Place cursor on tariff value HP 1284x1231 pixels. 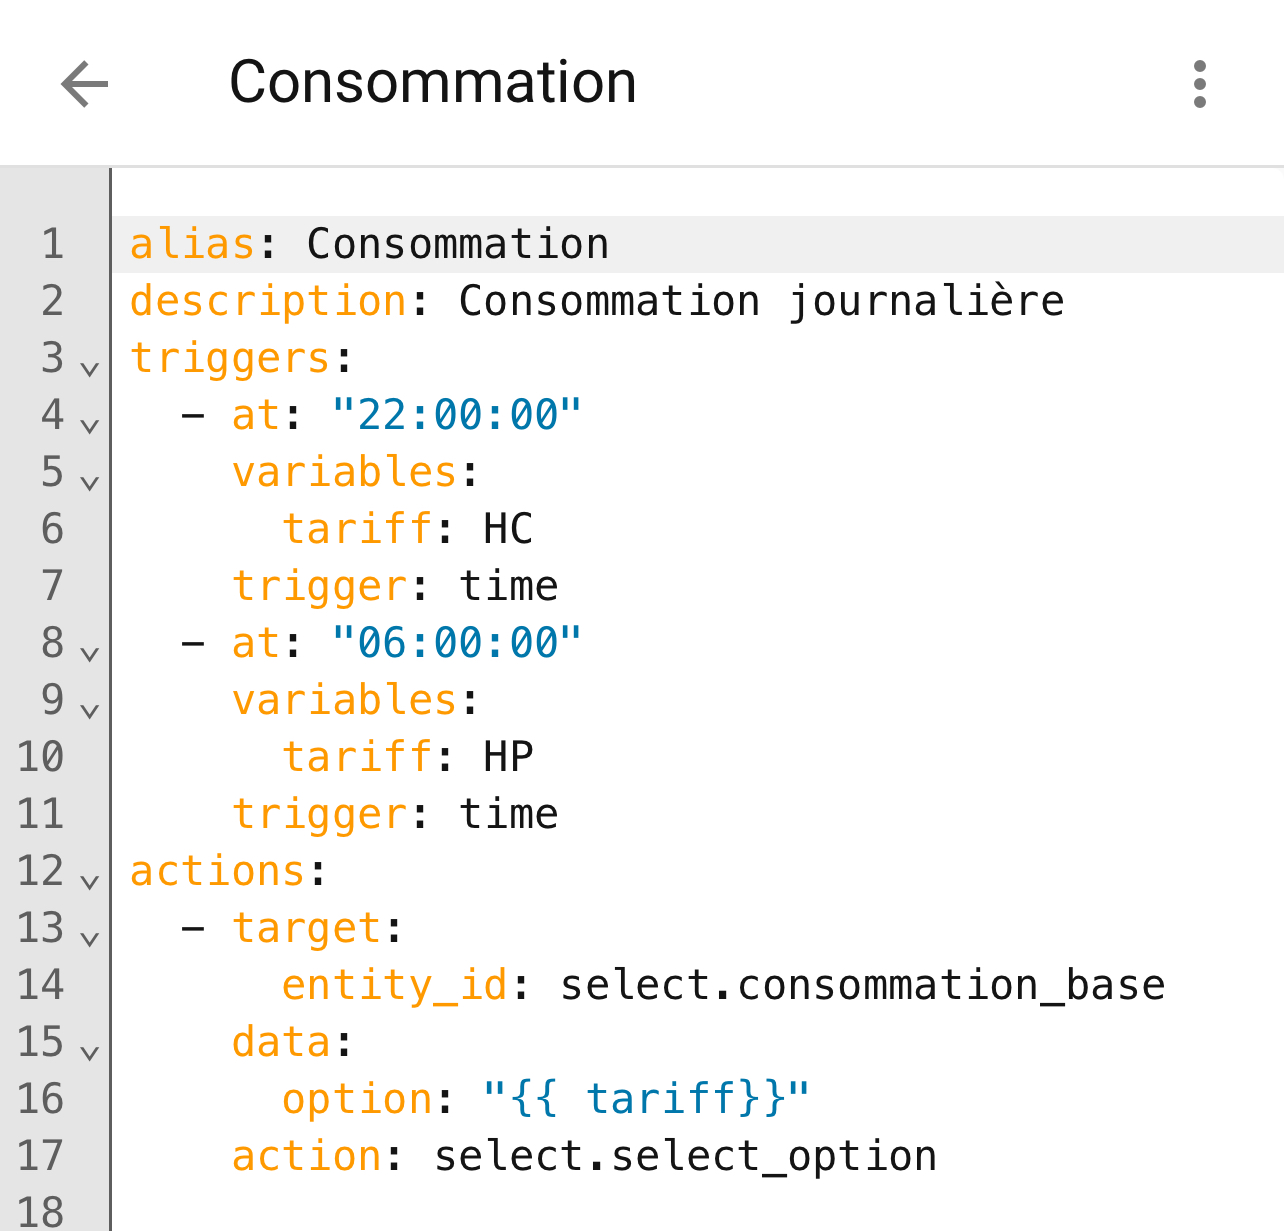(508, 757)
